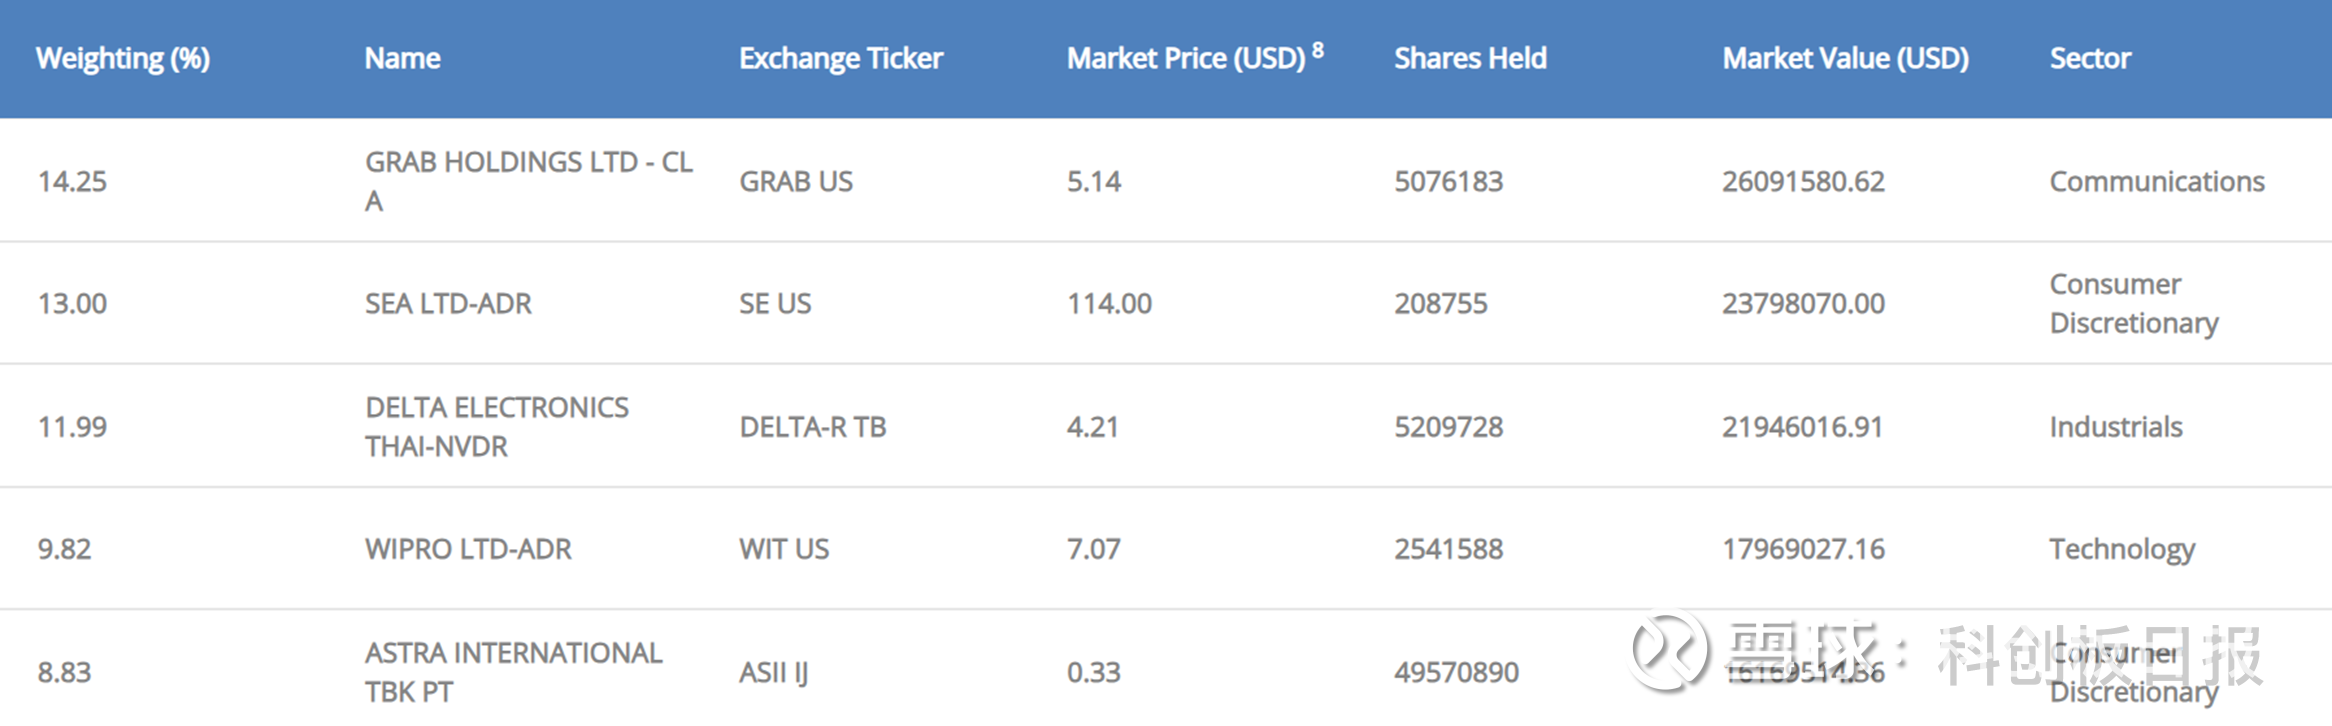Select the GRAB HOLDINGS LTD name cell
The height and width of the screenshot is (726, 2332).
529,181
